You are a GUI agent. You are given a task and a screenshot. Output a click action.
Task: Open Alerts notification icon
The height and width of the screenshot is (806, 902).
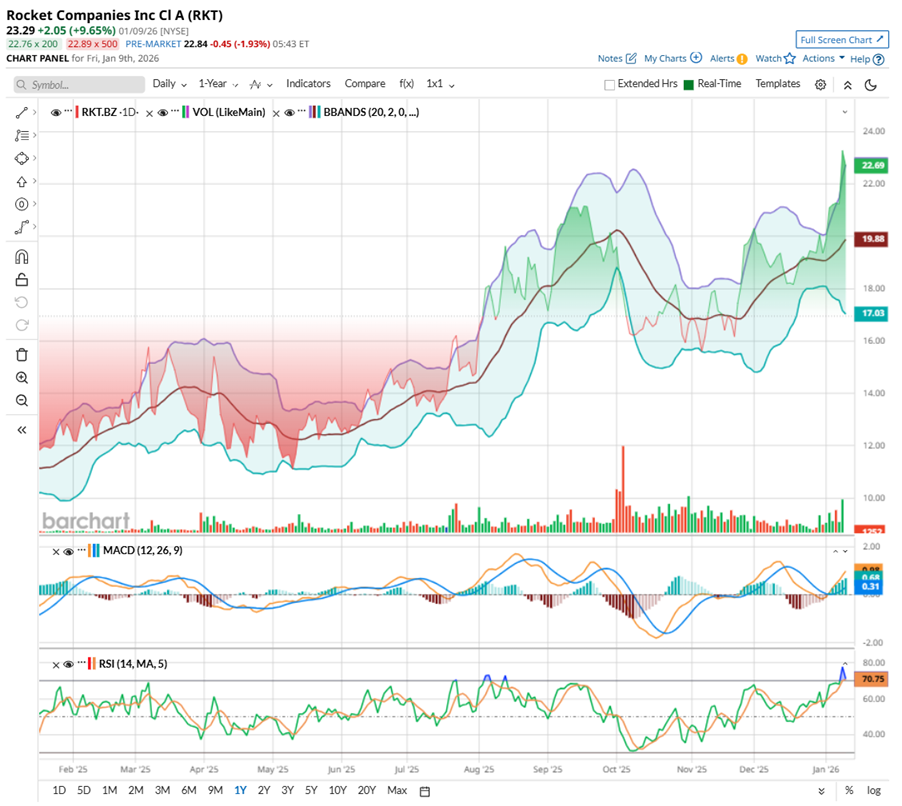742,59
